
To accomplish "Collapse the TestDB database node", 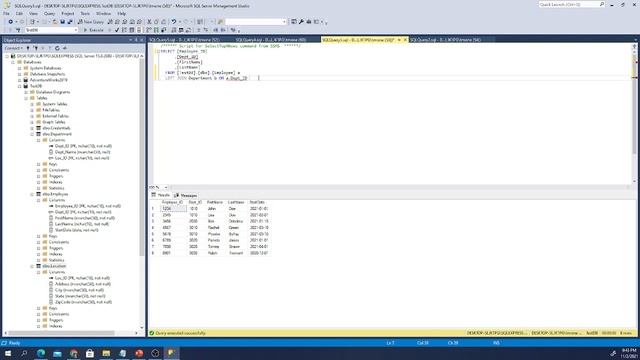I will 20,86.
